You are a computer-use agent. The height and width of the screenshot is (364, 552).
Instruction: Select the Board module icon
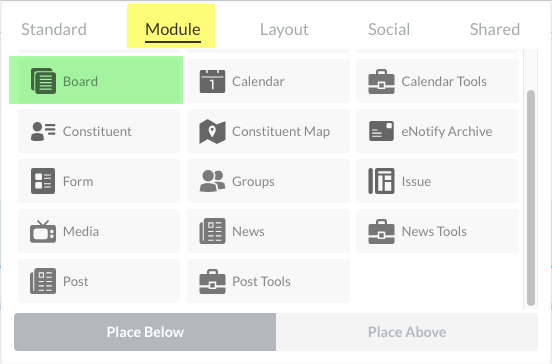click(x=43, y=81)
